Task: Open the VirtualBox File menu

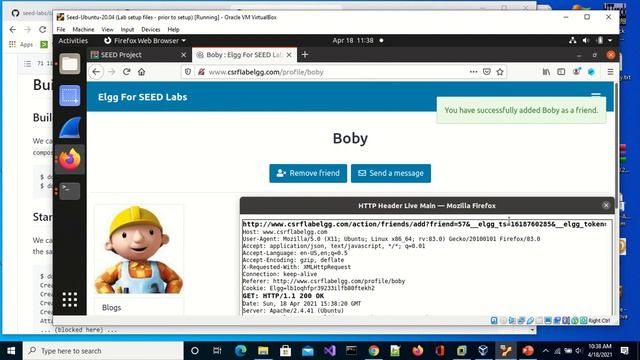Action: click(61, 29)
